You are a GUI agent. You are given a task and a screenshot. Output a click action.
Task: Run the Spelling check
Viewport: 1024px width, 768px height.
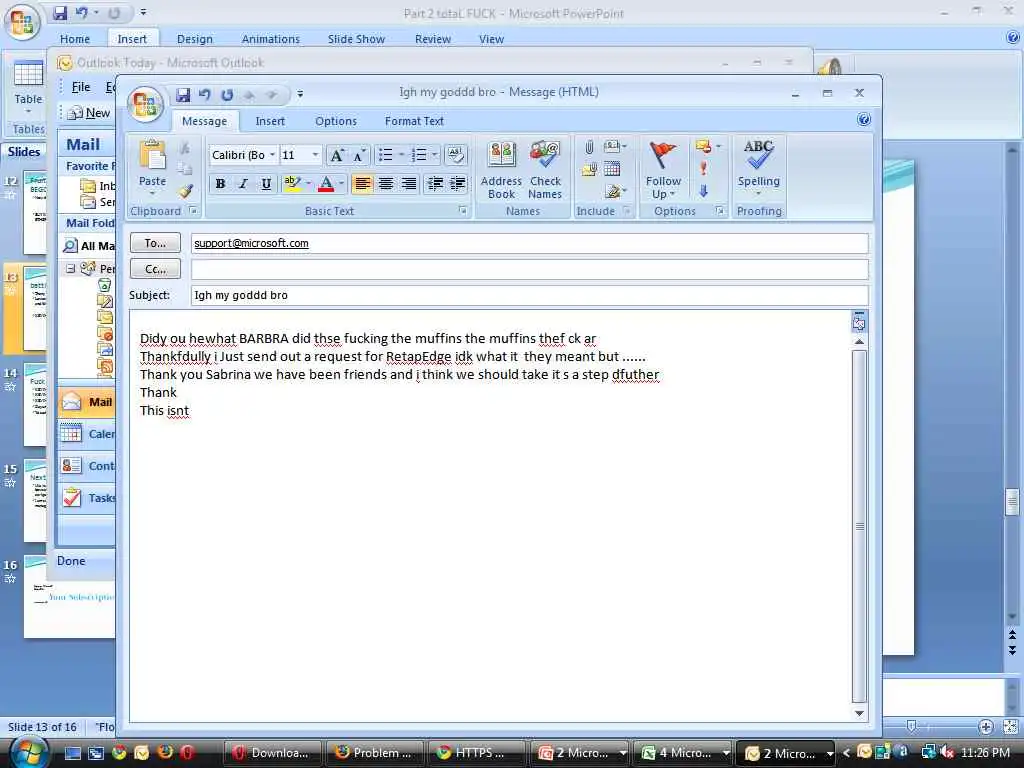759,168
